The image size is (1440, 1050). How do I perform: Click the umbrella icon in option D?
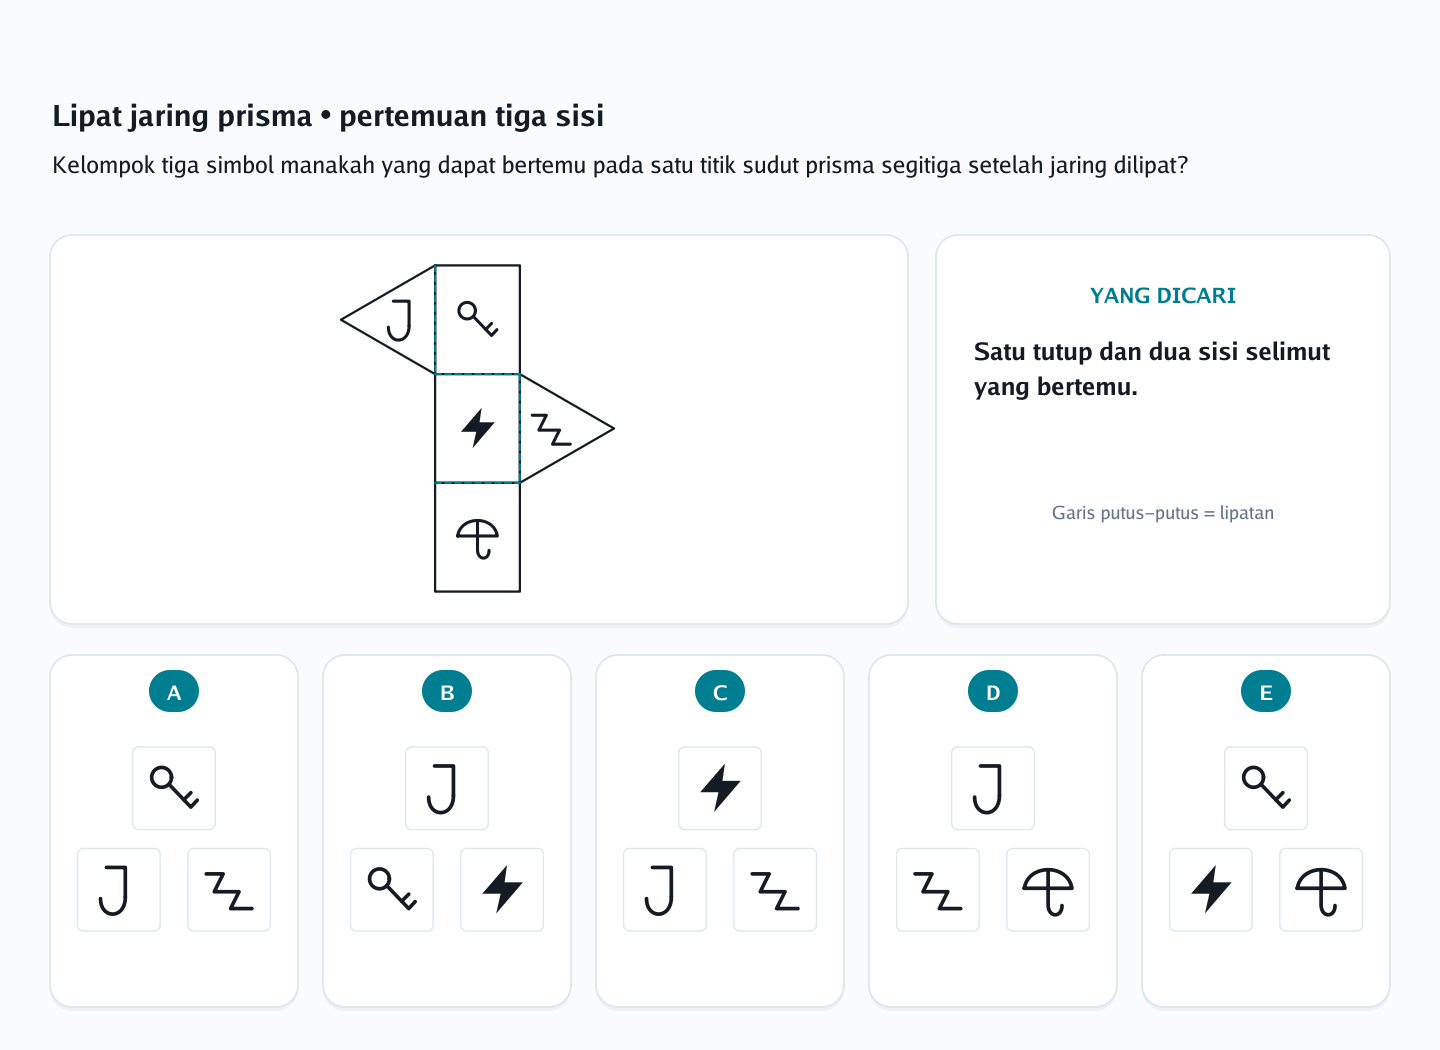click(x=1048, y=889)
